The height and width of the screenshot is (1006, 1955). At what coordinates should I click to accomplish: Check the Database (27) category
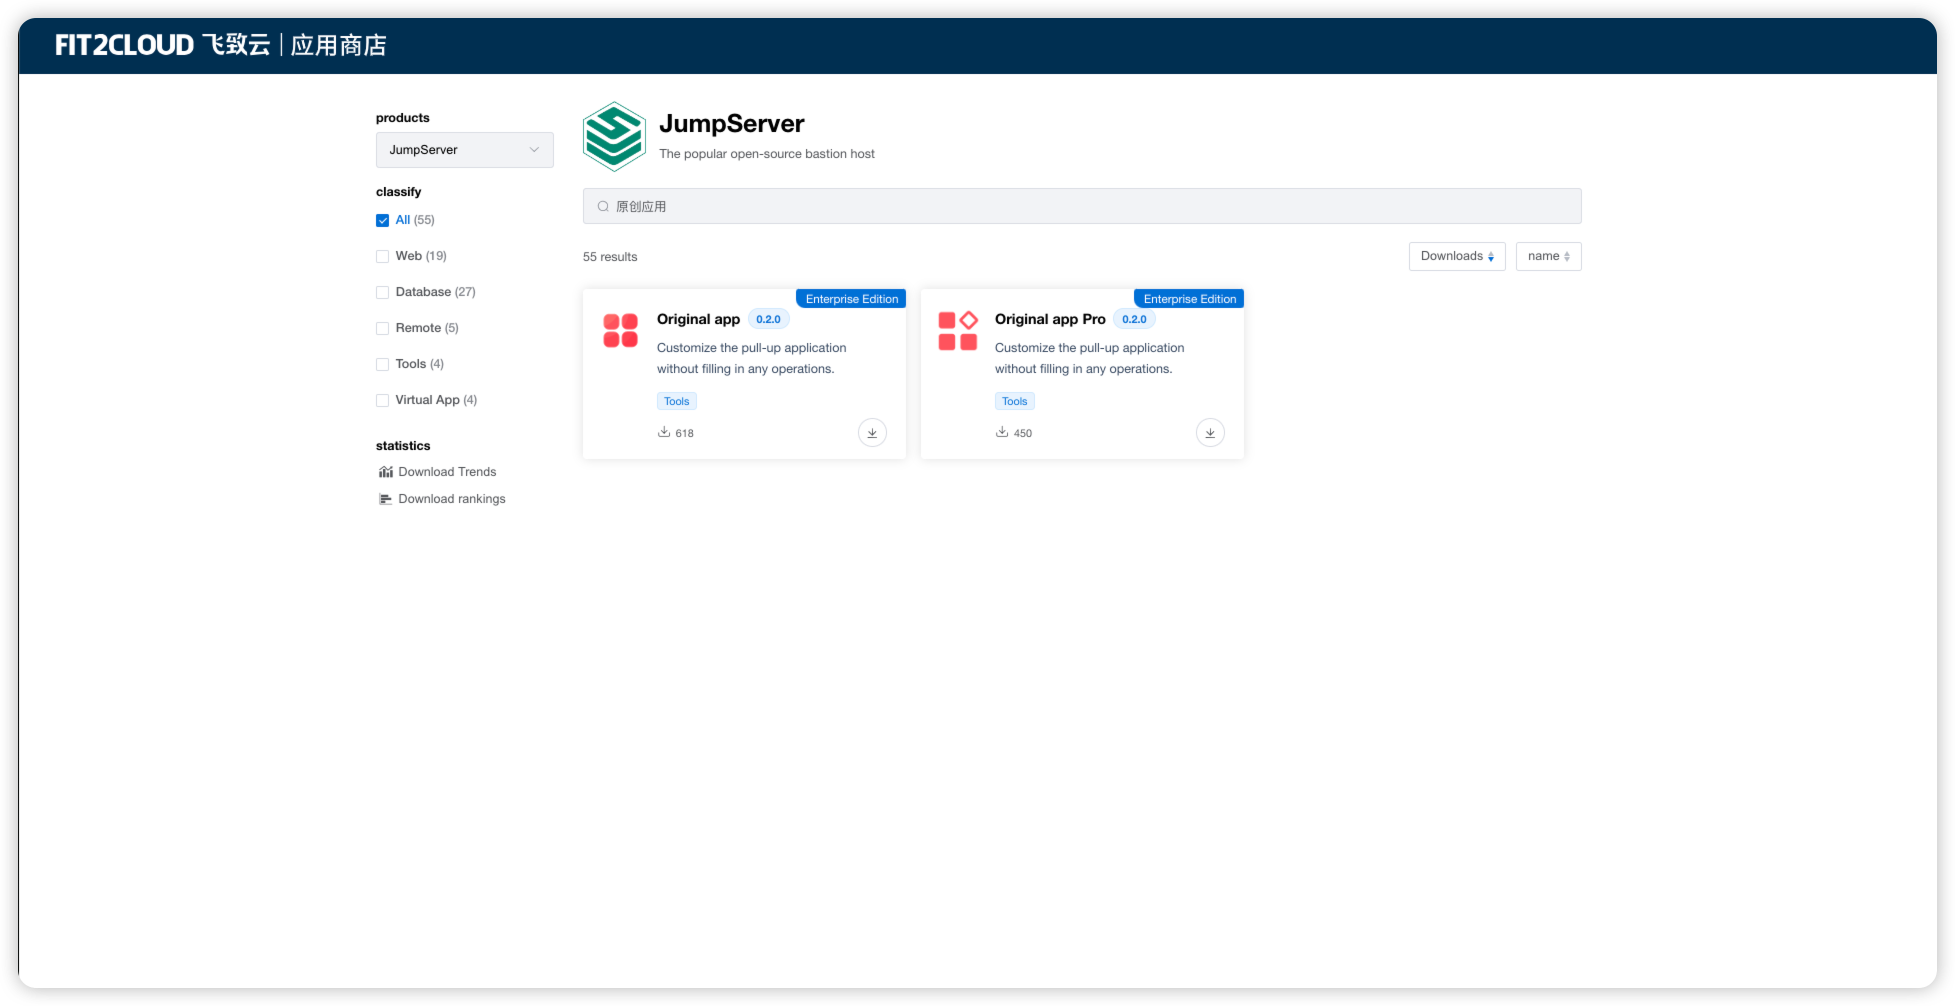point(382,292)
